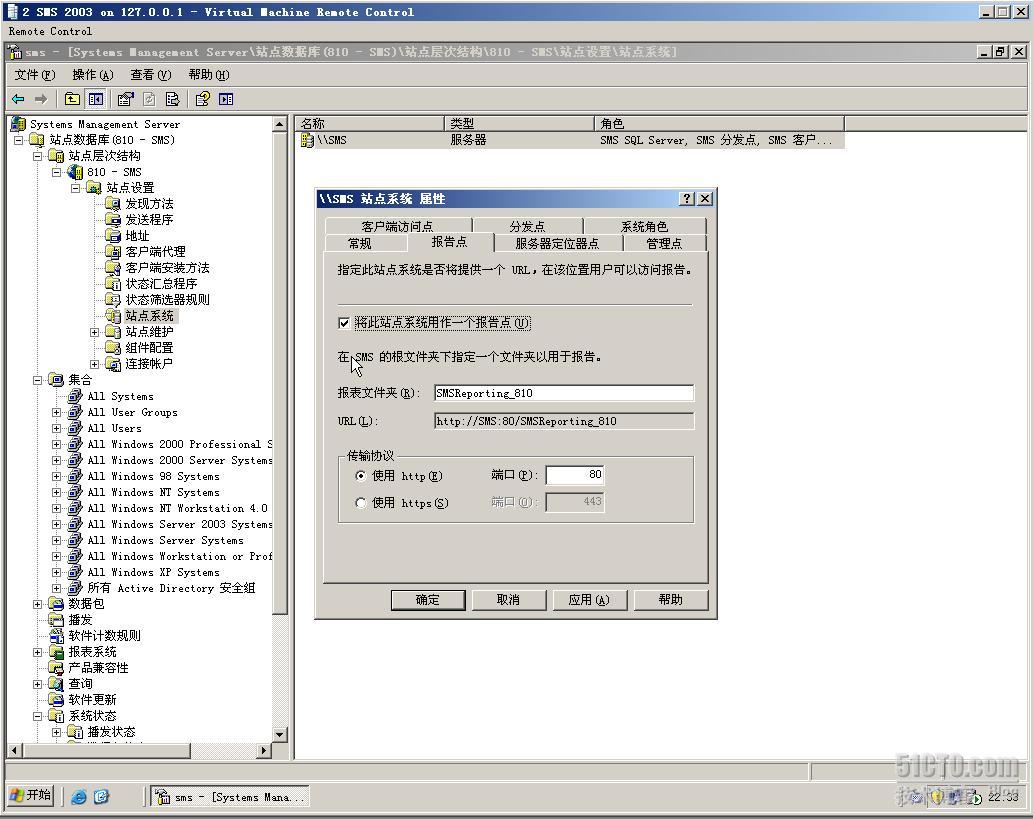Expand the 报表系统 node

point(38,652)
